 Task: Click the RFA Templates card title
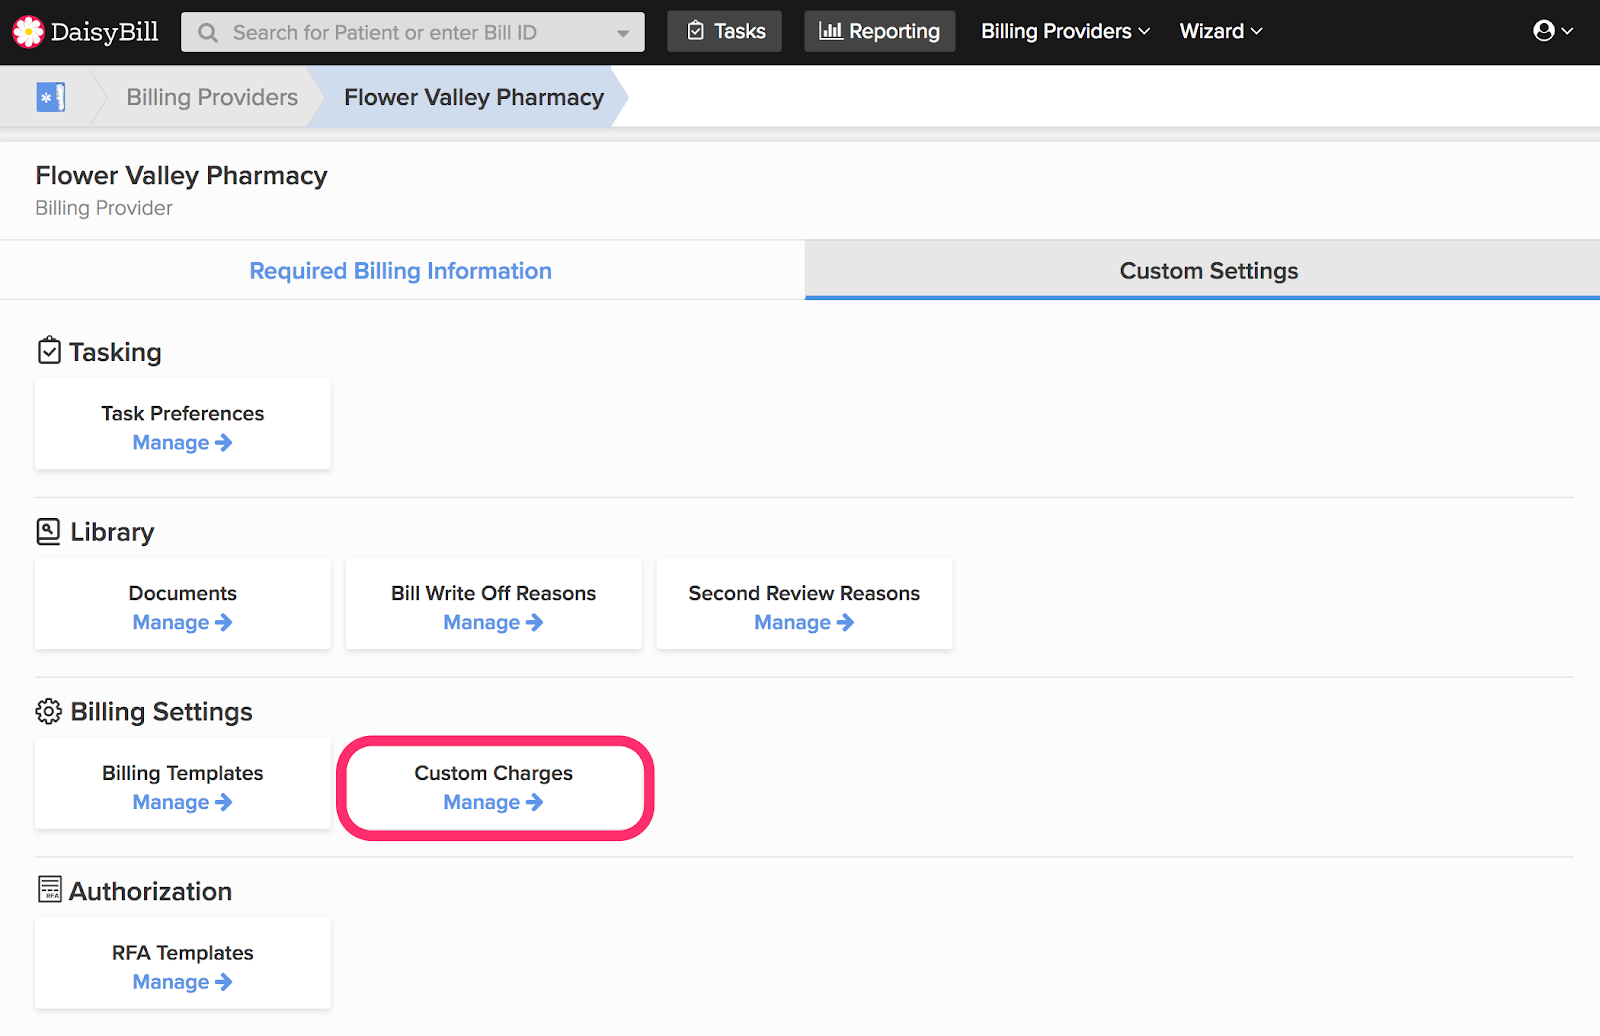pyautogui.click(x=183, y=953)
